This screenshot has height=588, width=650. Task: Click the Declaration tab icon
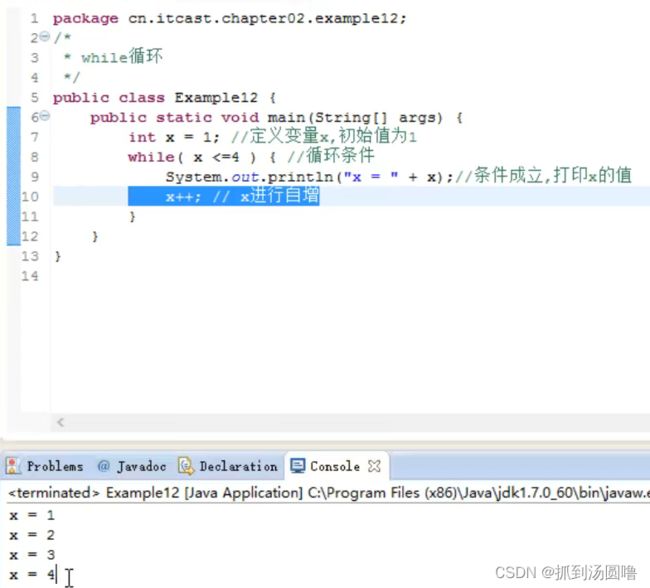coord(185,467)
